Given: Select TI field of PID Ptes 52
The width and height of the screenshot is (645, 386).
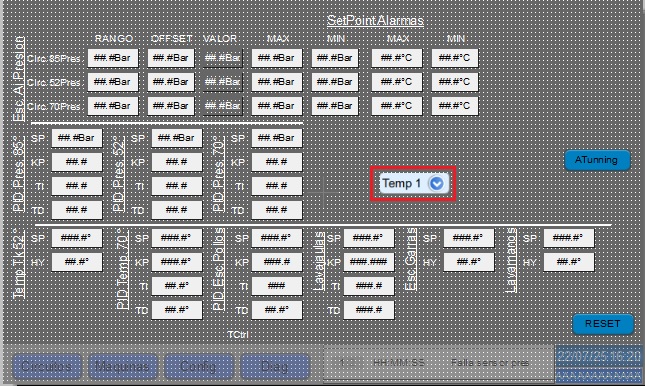Looking at the screenshot, I should (x=176, y=186).
